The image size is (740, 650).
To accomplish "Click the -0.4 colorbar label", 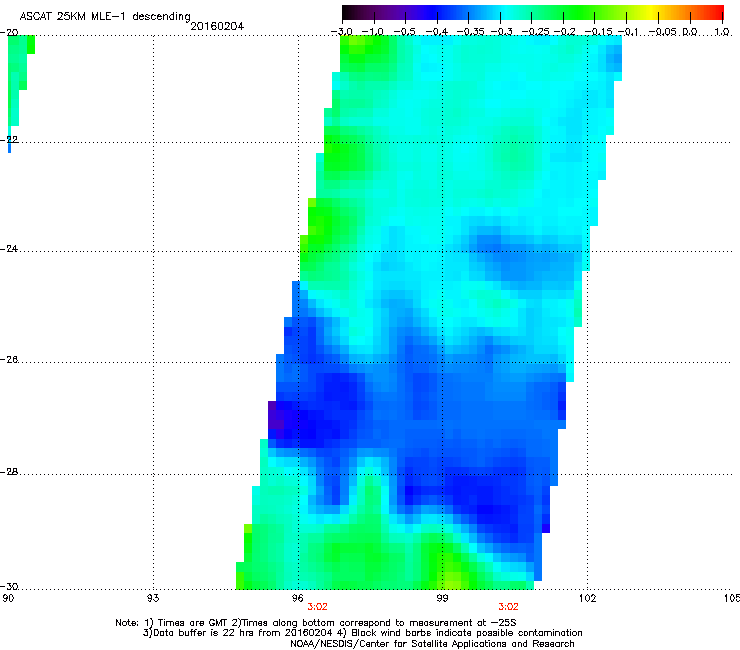I will tap(437, 32).
